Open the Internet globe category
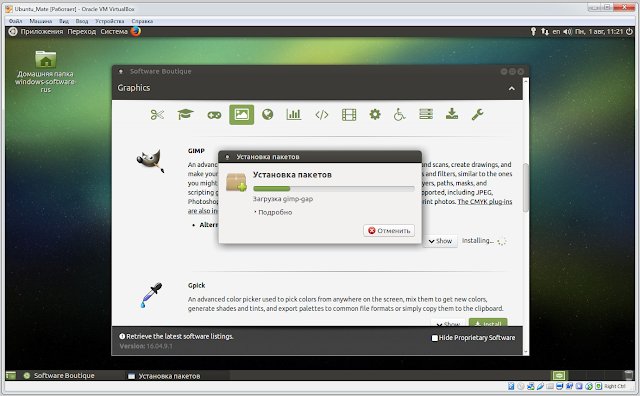 click(x=267, y=114)
